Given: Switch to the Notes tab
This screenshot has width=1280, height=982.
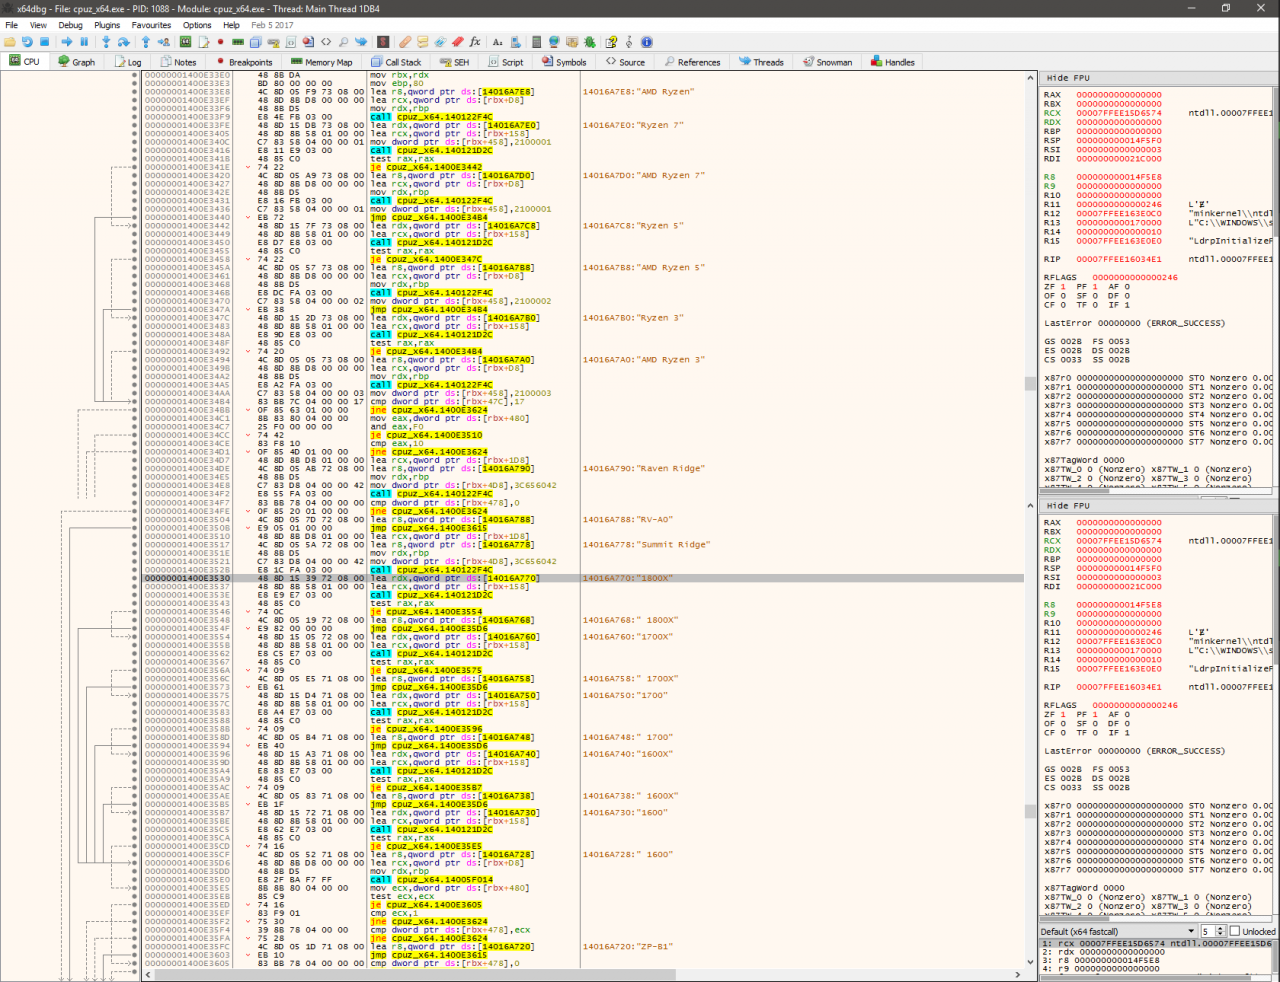Looking at the screenshot, I should tap(179, 62).
